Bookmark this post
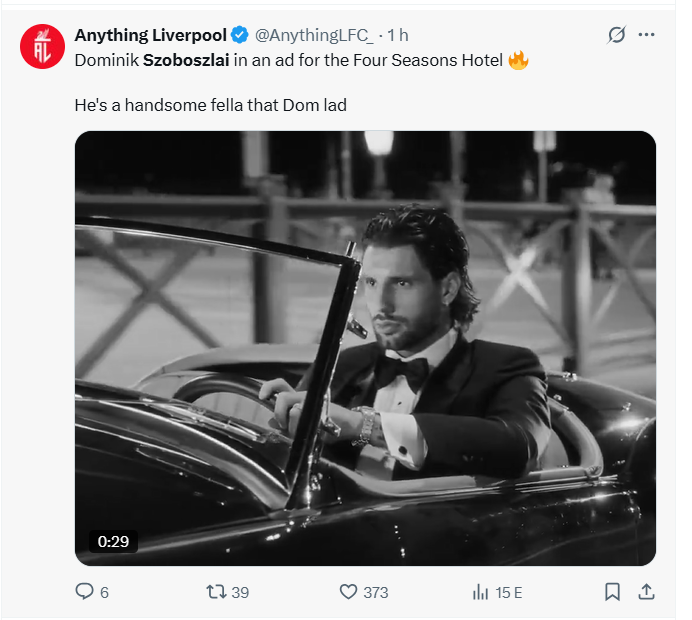 point(613,592)
